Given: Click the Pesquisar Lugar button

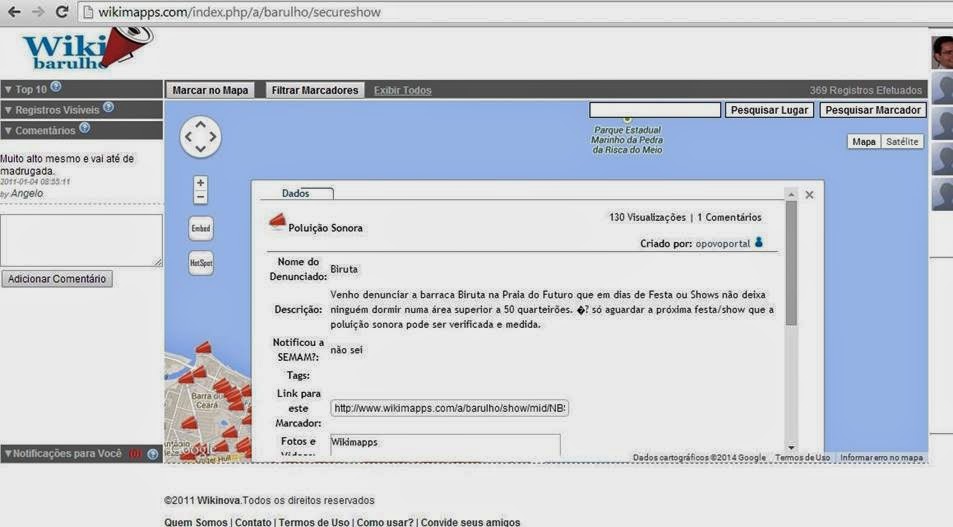Looking at the screenshot, I should [x=769, y=110].
